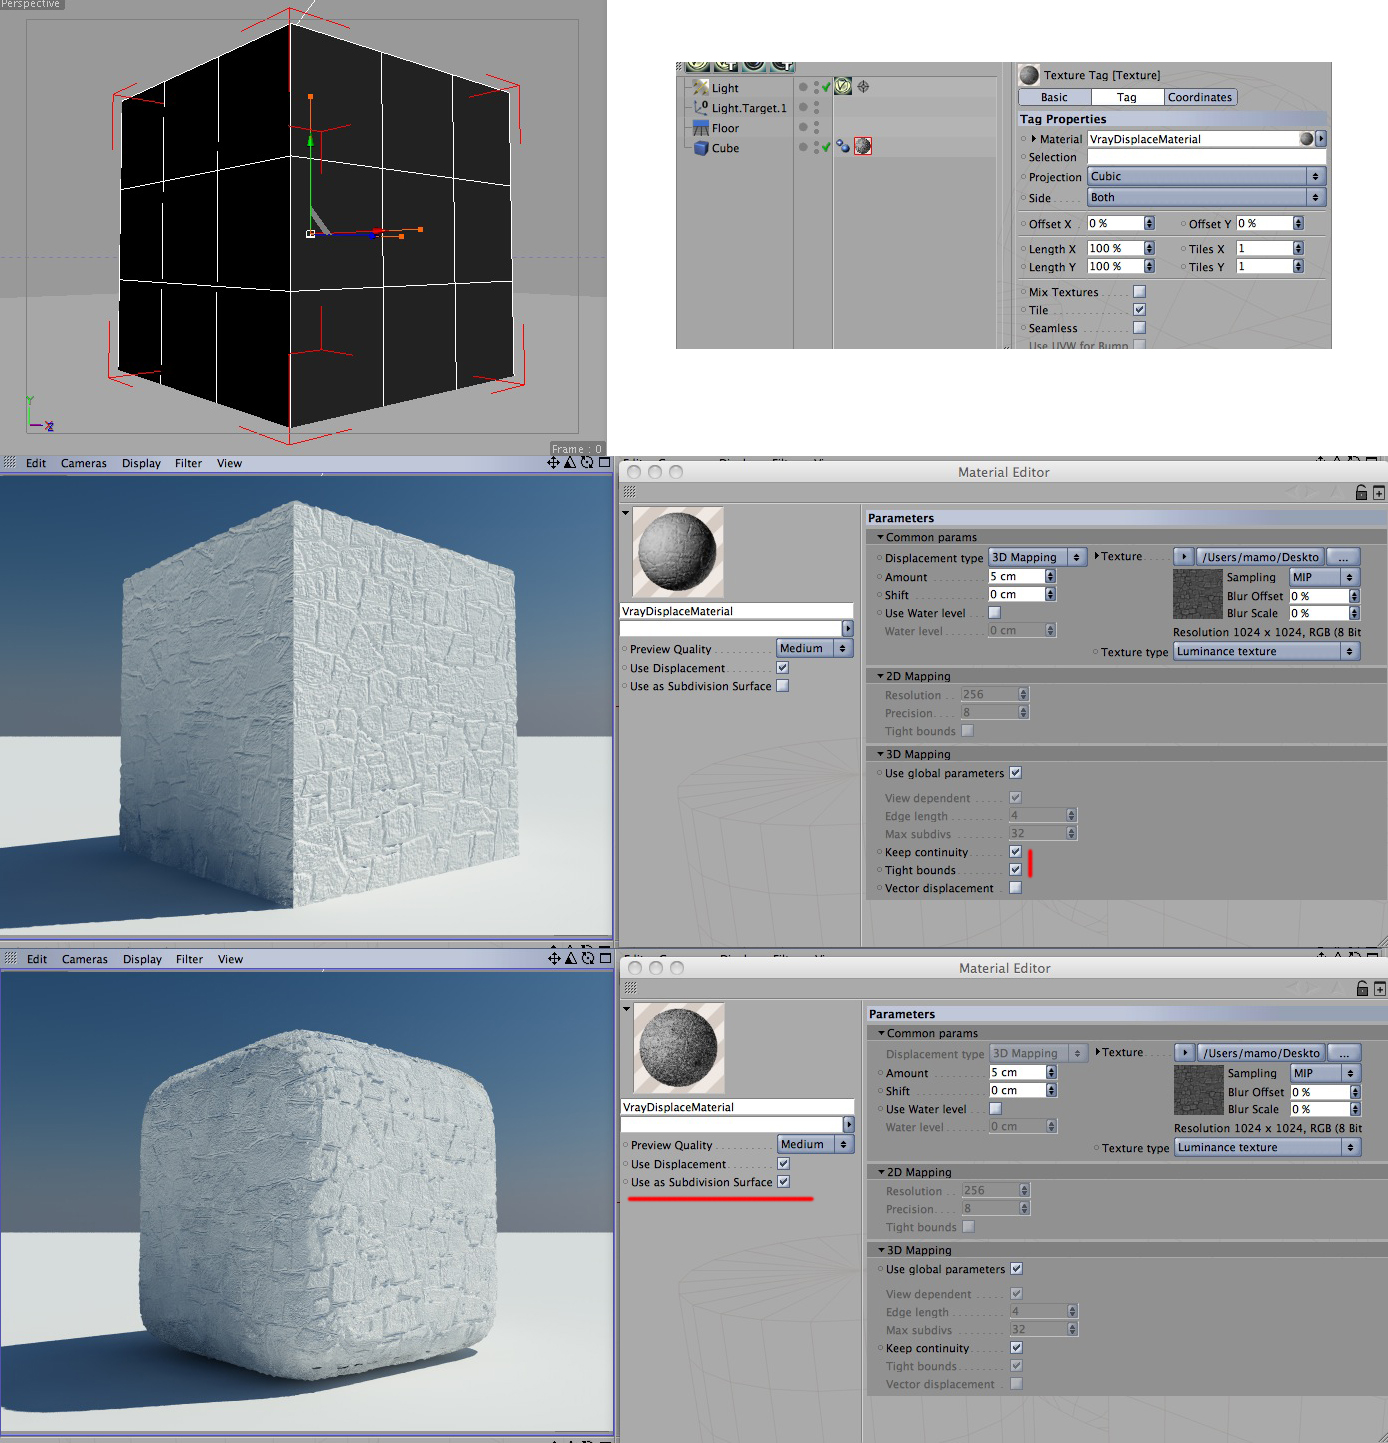Click the grip handle icon in upper Material Editor
Image resolution: width=1388 pixels, height=1443 pixels.
(x=629, y=492)
